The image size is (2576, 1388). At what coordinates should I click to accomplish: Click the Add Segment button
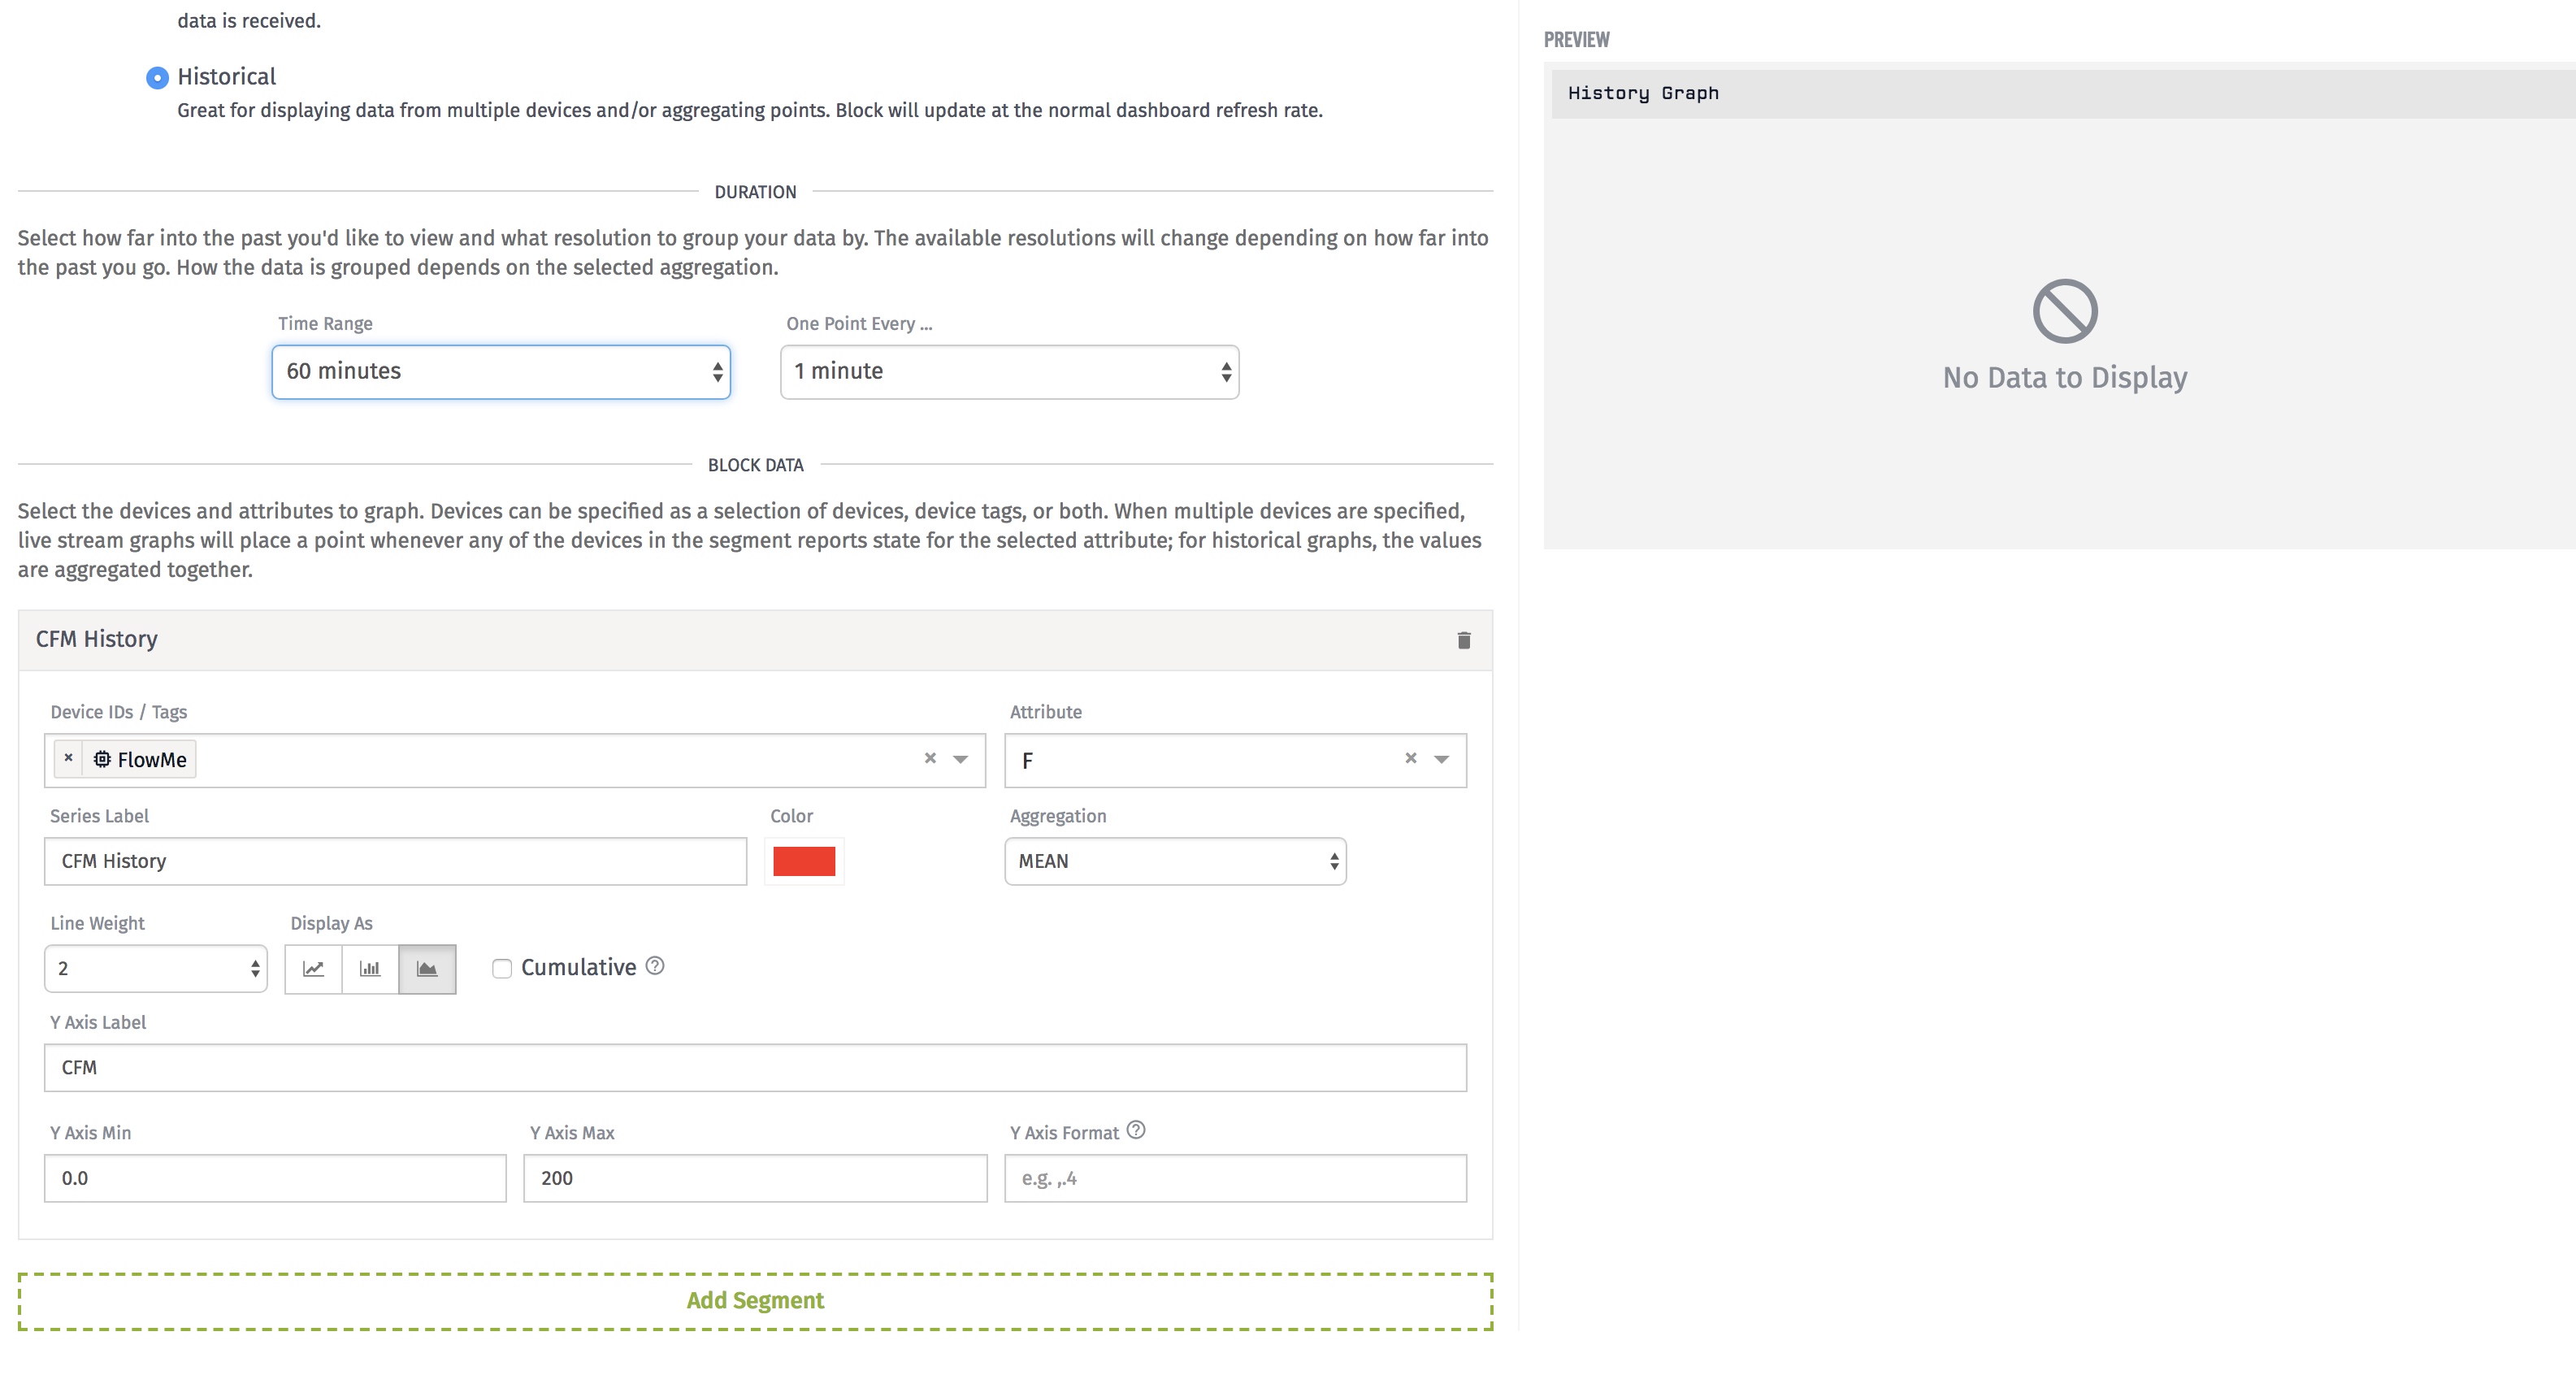pyautogui.click(x=755, y=1300)
